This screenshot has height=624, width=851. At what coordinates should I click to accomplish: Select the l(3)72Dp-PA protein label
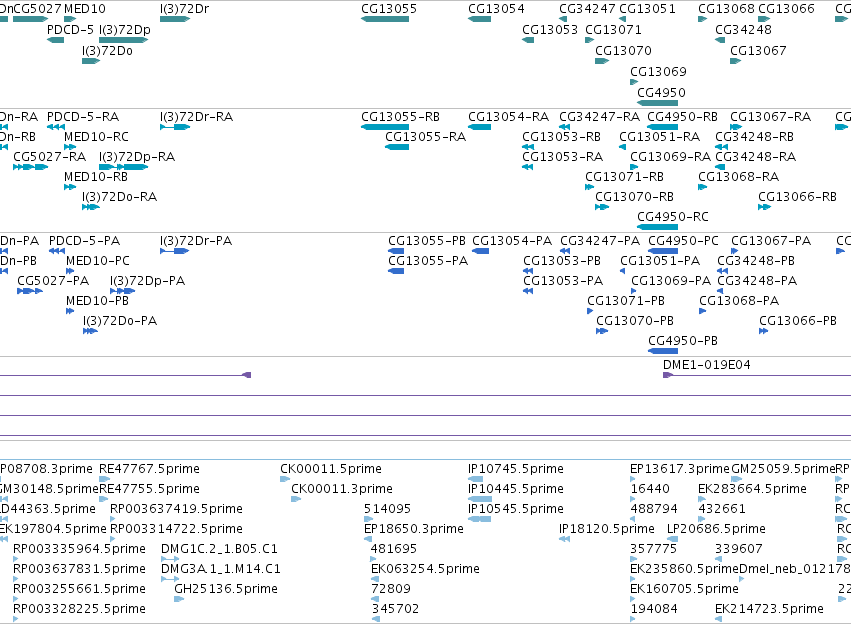pos(147,282)
